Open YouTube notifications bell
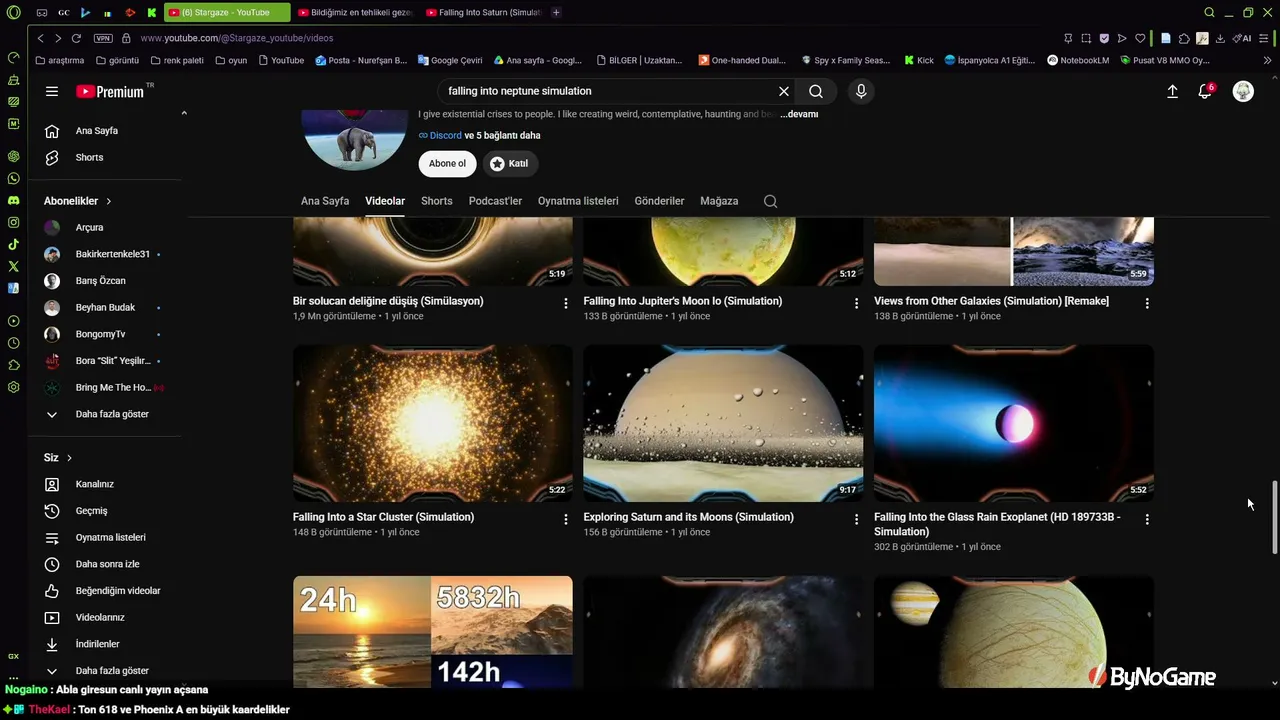This screenshot has height=720, width=1280. coord(1206,91)
